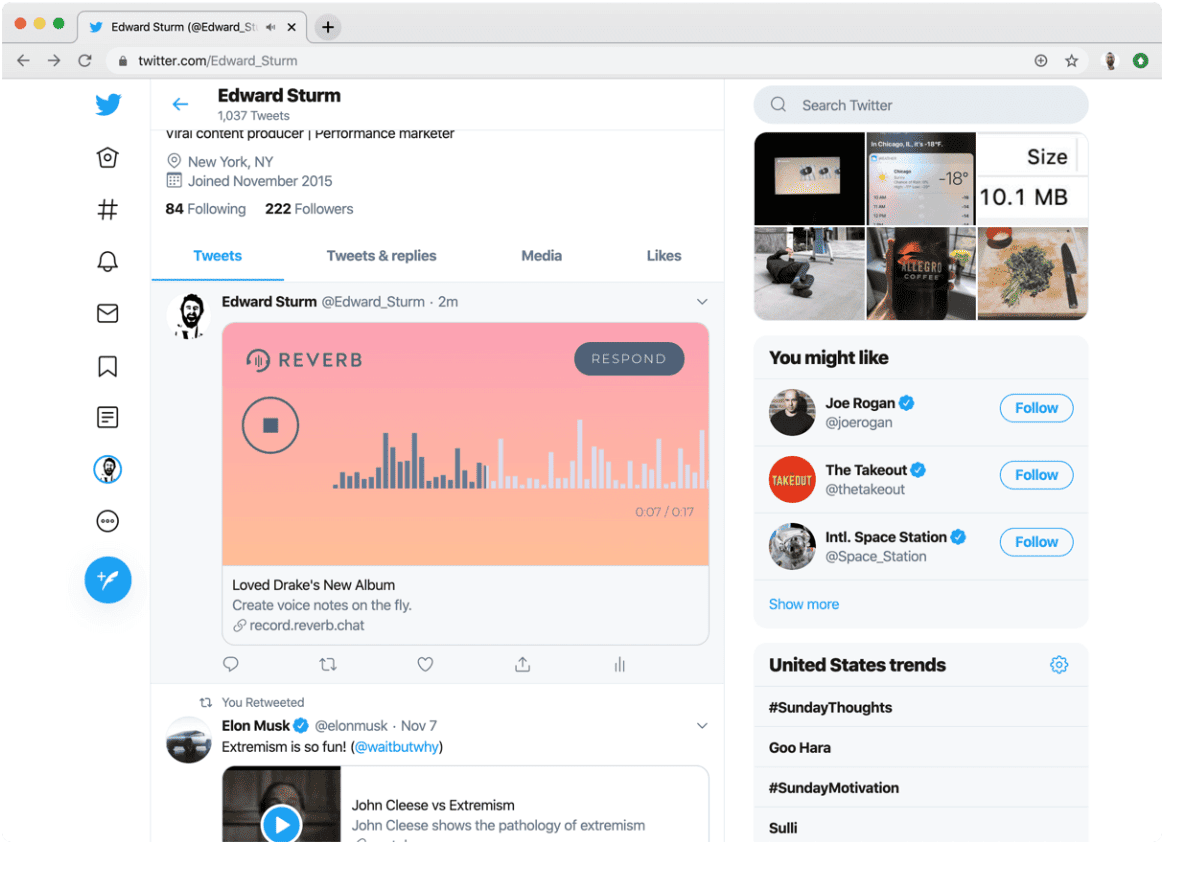Screen dimensions: 1186x892
Task: Expand options on Edward Sturm's tweet
Action: tap(702, 302)
